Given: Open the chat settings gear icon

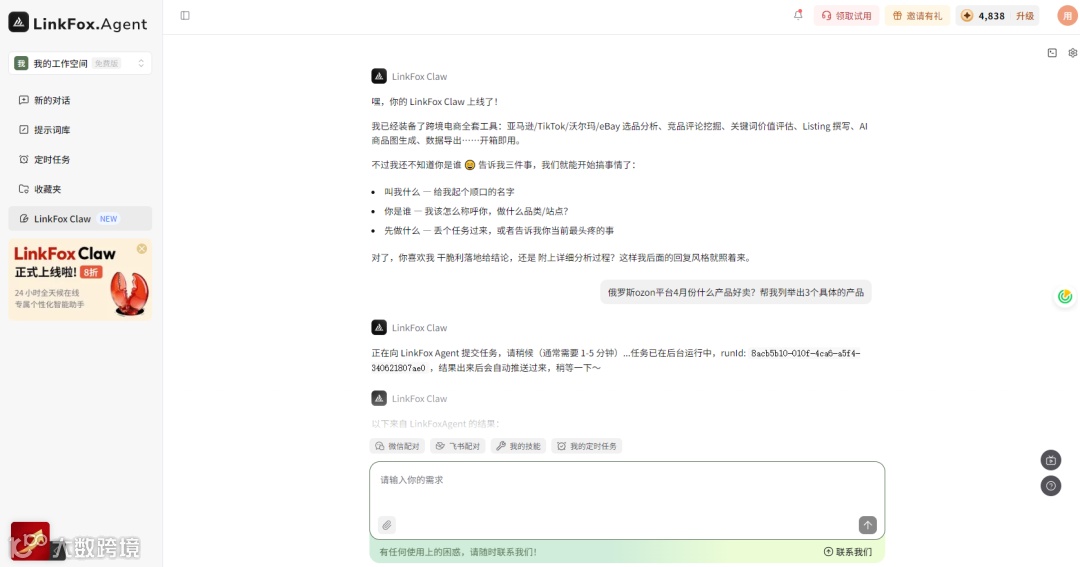Looking at the screenshot, I should 1072,53.
